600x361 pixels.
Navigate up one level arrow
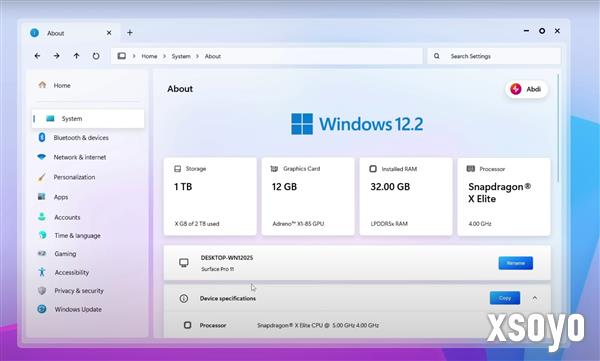coord(77,56)
